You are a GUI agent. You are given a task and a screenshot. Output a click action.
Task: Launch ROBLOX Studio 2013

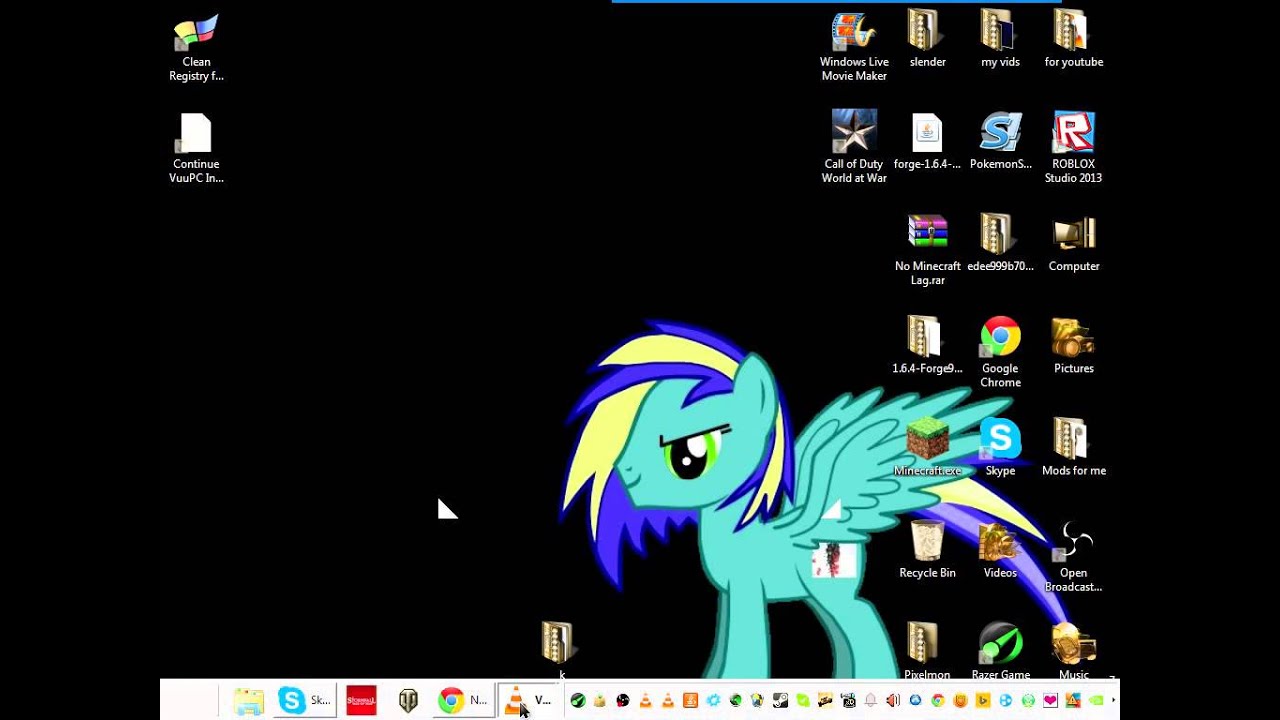(1073, 148)
